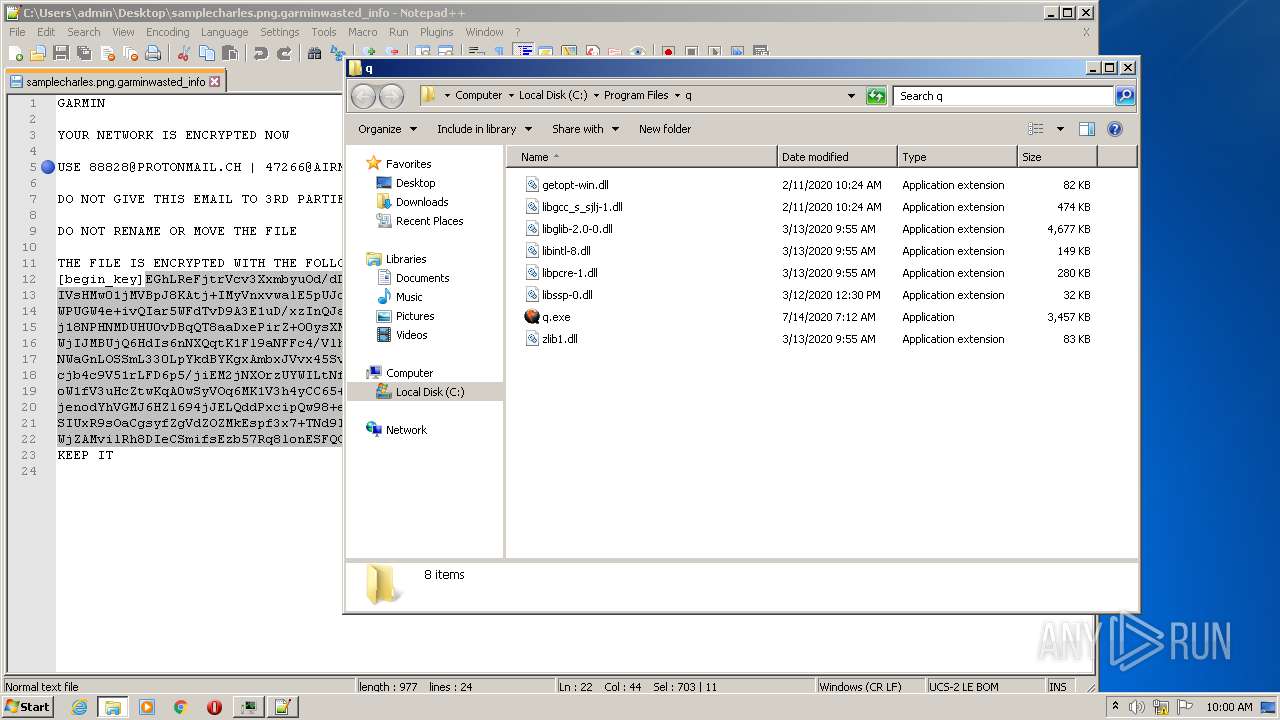
Task: Click Undo arrow in Notepad++ toolbar
Action: click(261, 53)
